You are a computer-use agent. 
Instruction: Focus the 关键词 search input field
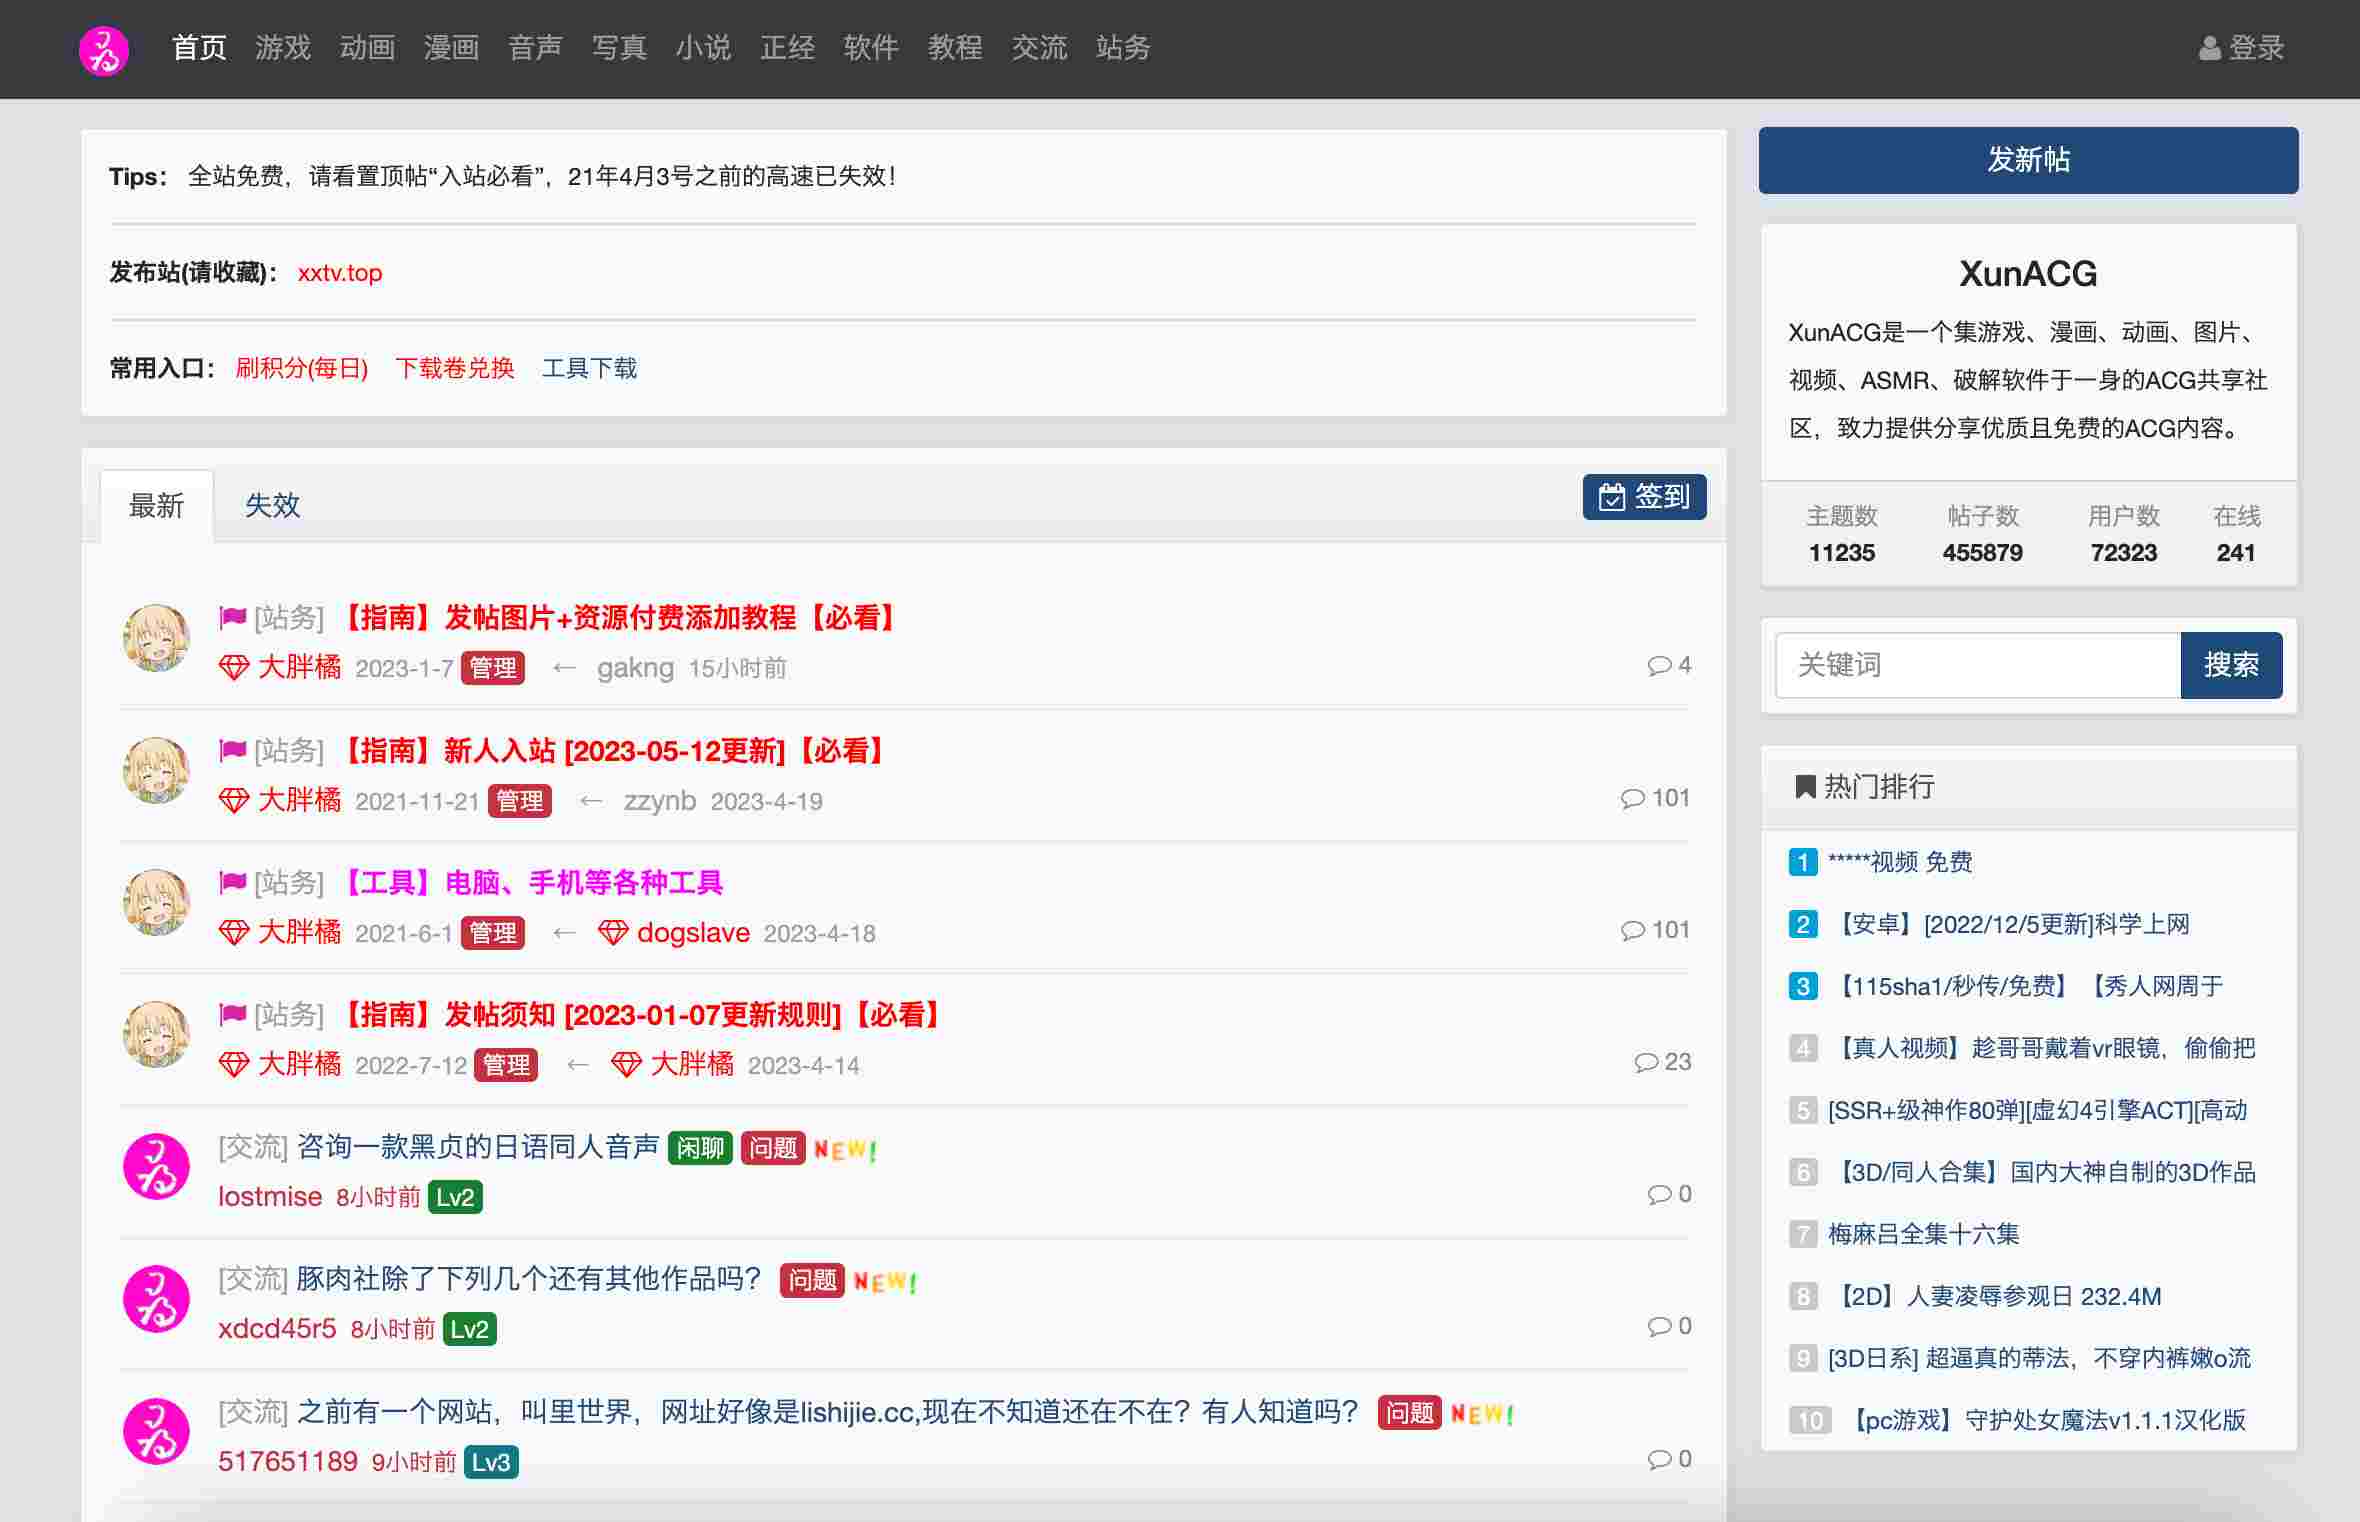(x=1977, y=665)
